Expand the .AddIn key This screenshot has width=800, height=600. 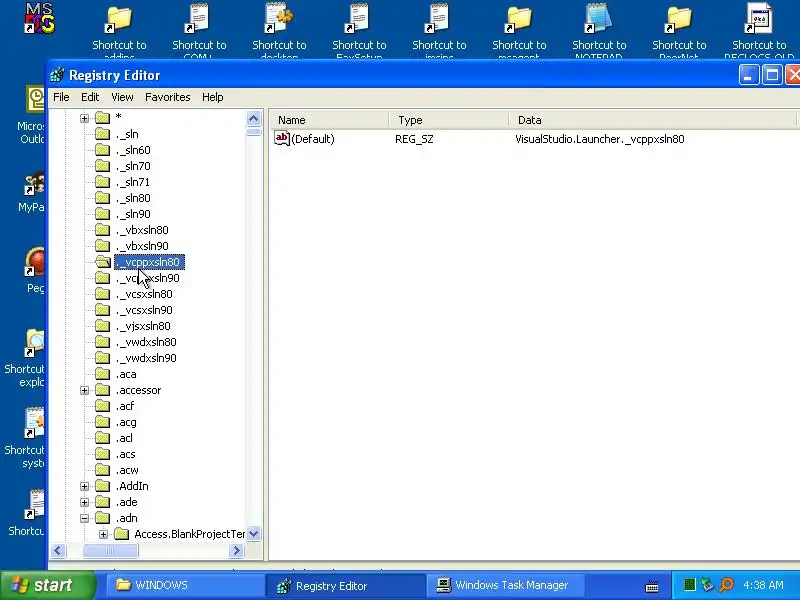[x=85, y=486]
